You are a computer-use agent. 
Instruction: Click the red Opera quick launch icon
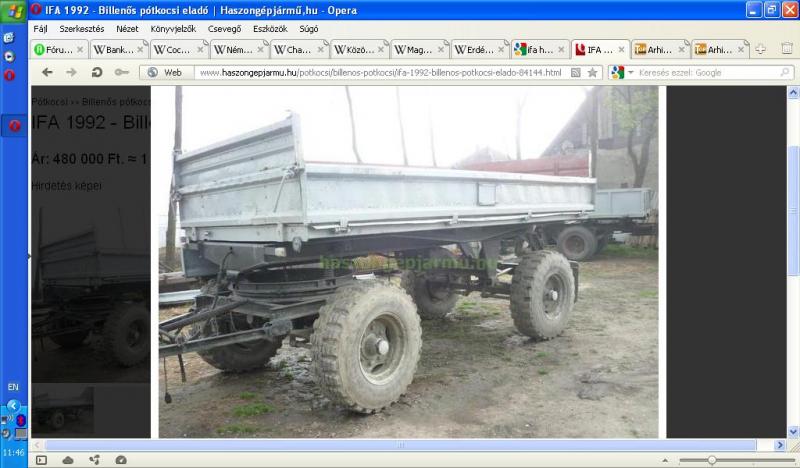pyautogui.click(x=9, y=76)
